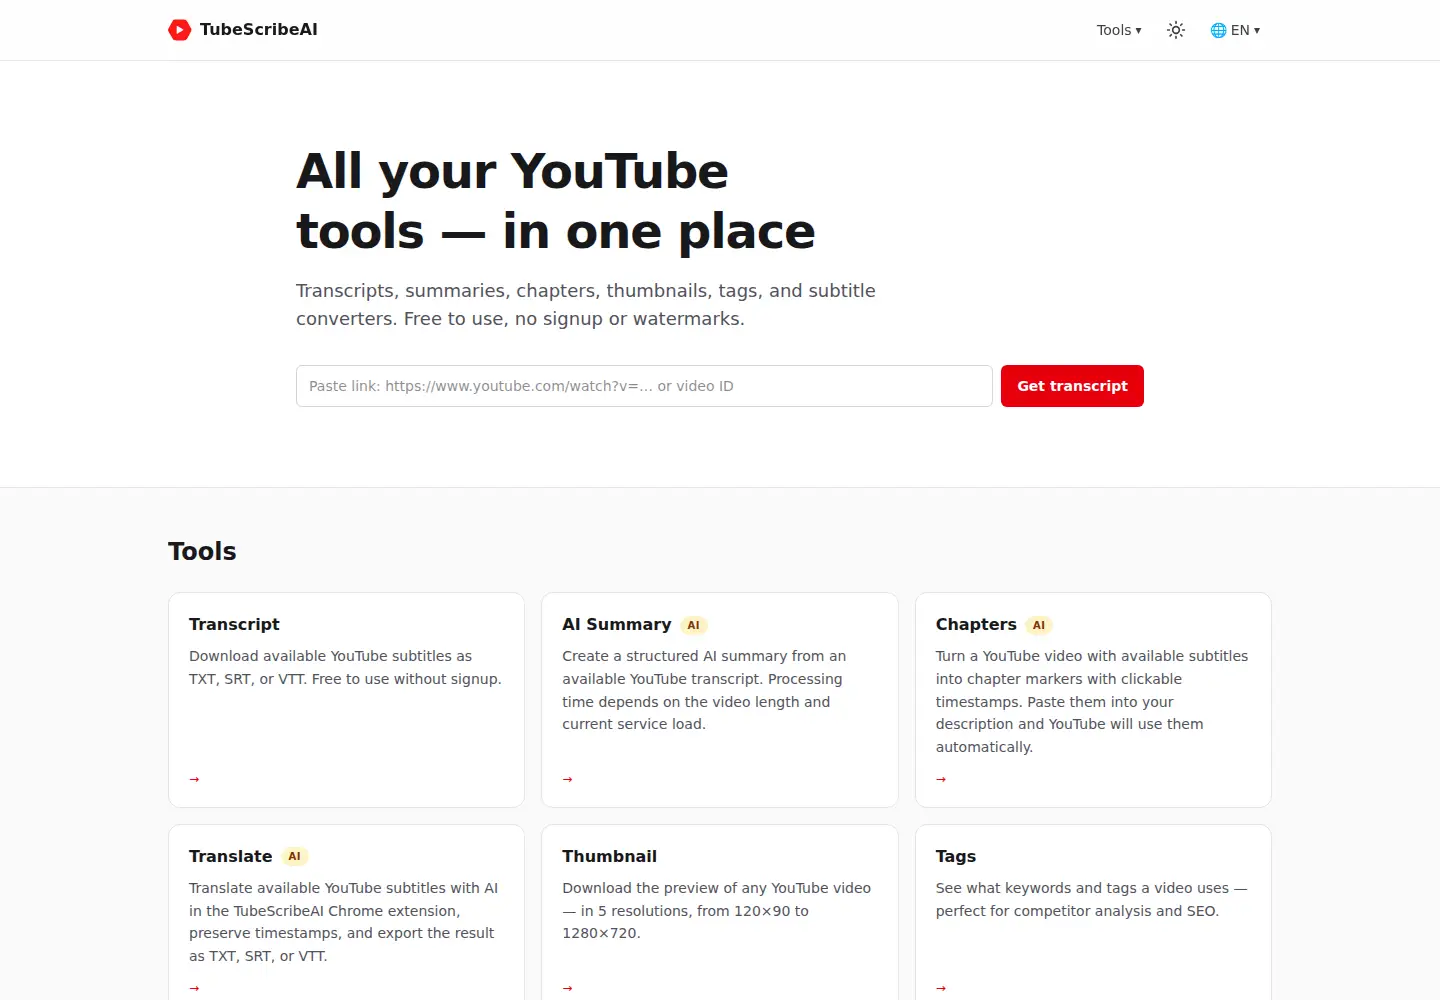This screenshot has height=1000, width=1440.
Task: Click the arrow icon in the Chapters card
Action: (941, 779)
